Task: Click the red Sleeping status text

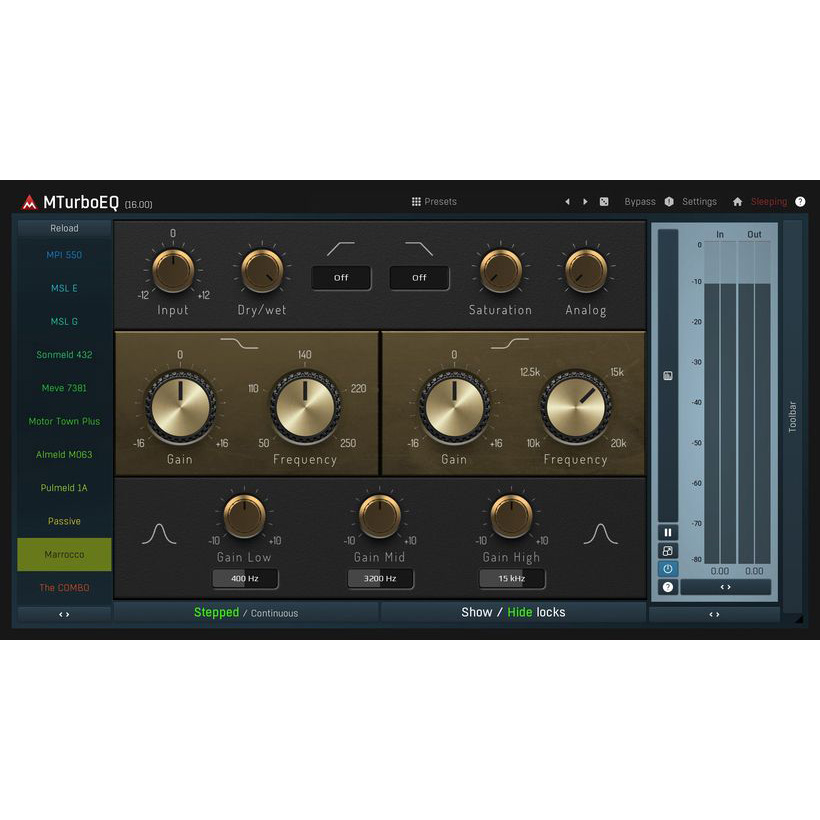Action: pos(769,202)
